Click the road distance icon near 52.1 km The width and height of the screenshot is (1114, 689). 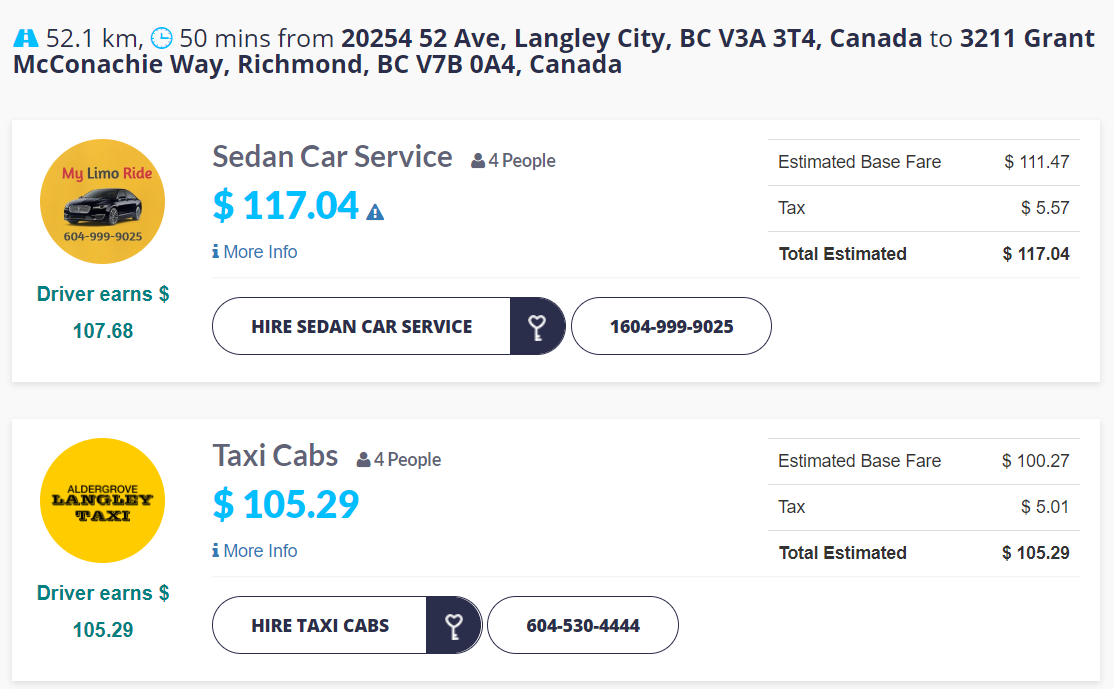[x=26, y=38]
